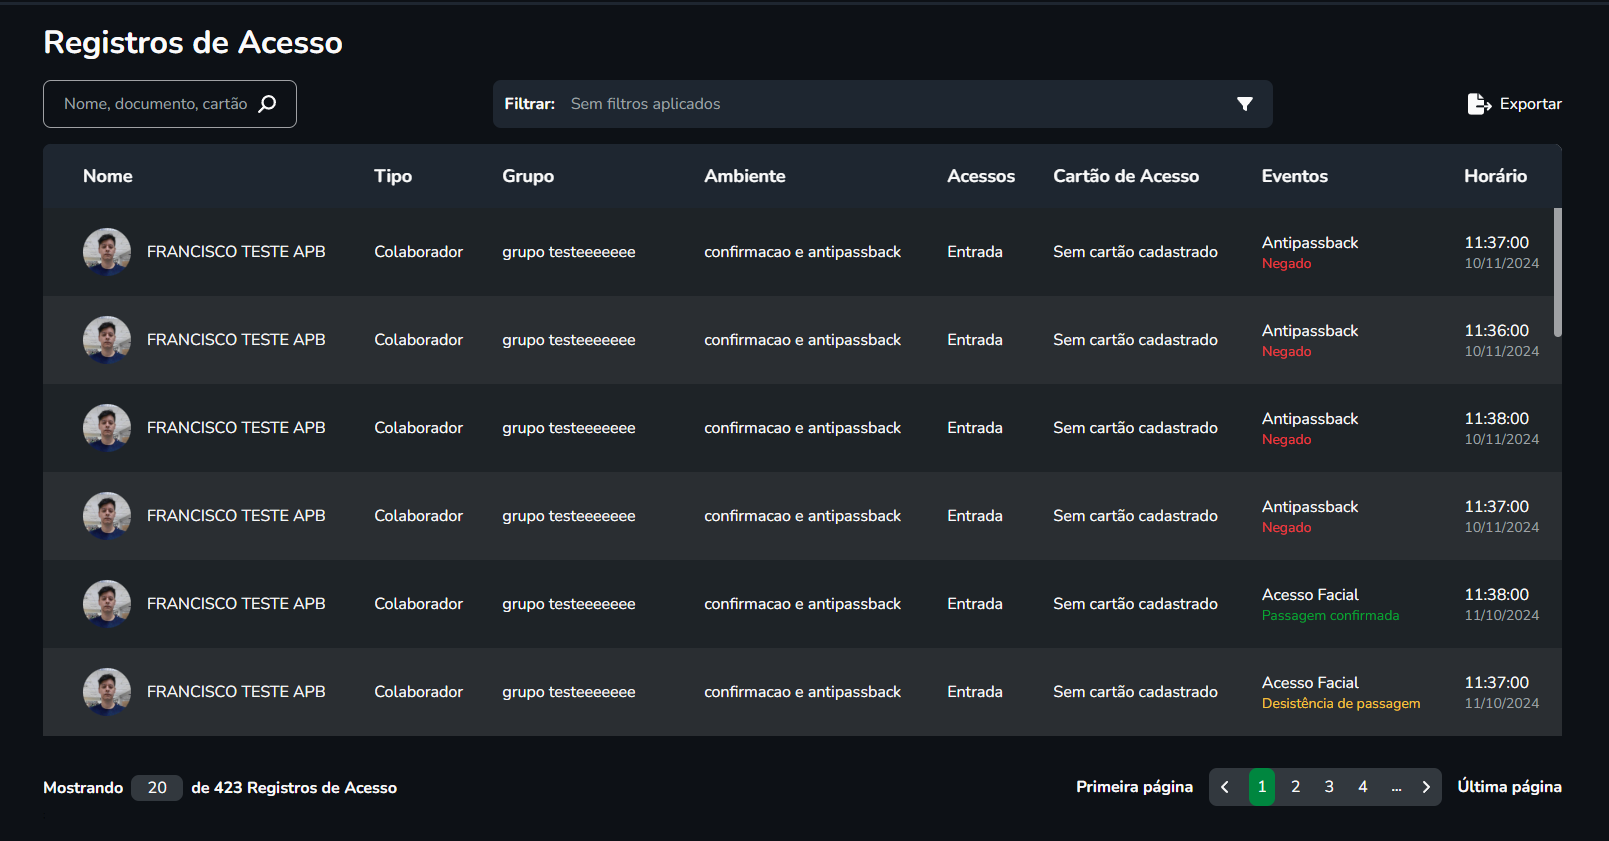Jump to Primeira página
1609x841 pixels.
[x=1134, y=787]
